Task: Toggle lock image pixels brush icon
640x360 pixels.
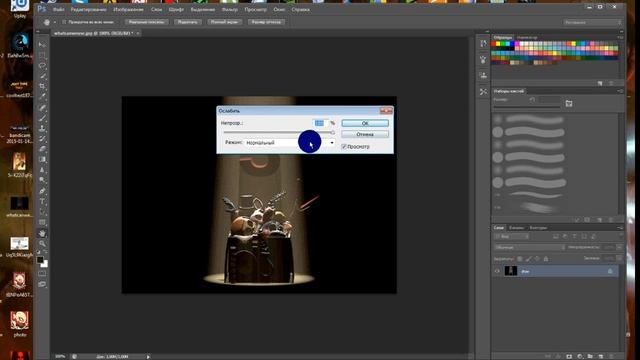Action: tap(529, 259)
